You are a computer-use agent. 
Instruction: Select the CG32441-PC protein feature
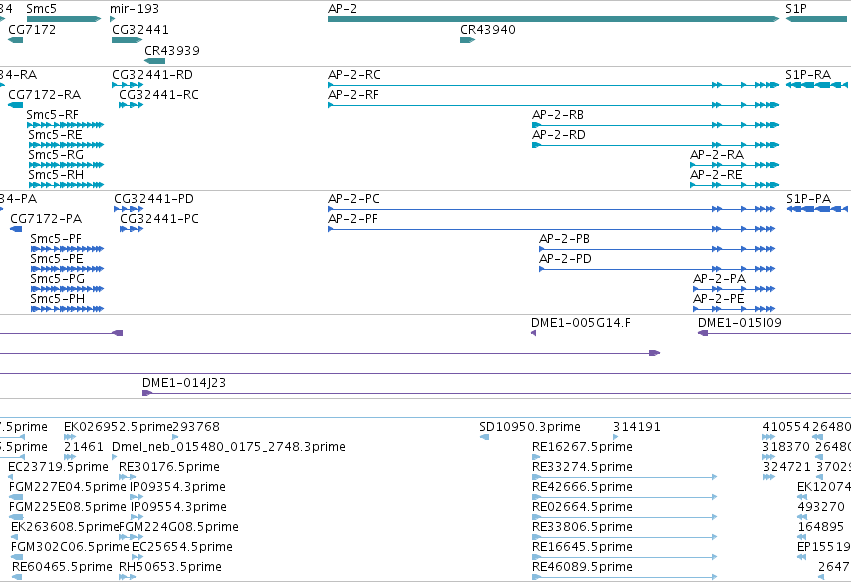tap(131, 229)
